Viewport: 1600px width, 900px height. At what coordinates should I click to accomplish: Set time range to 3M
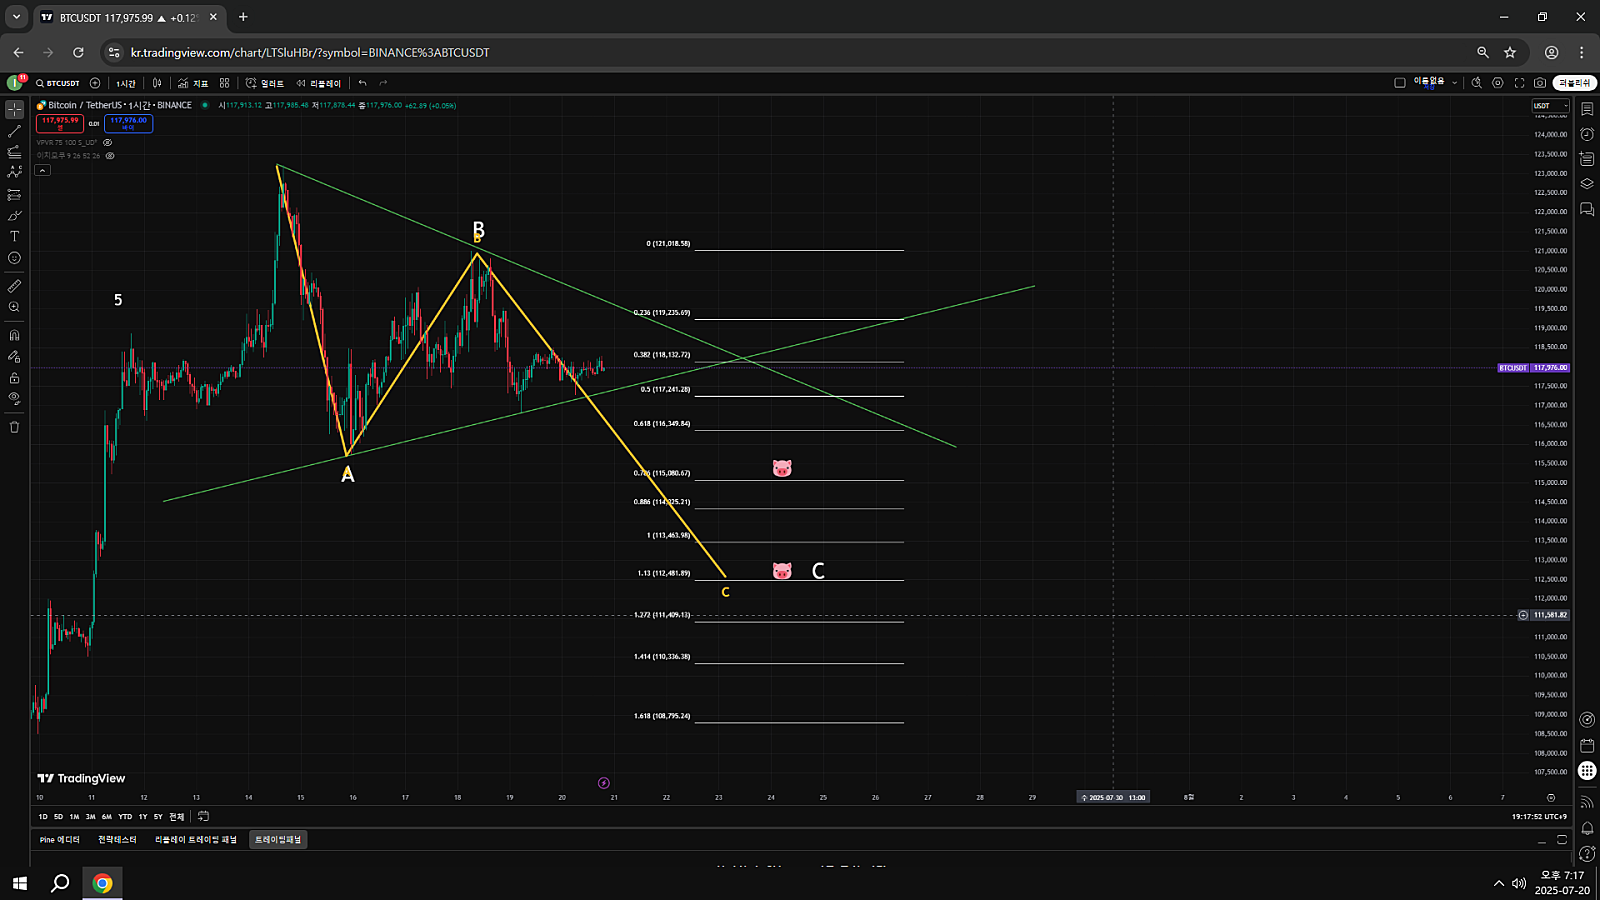pos(90,817)
